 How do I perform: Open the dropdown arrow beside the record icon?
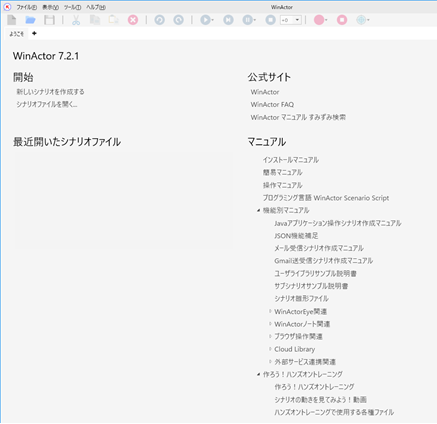(x=326, y=20)
